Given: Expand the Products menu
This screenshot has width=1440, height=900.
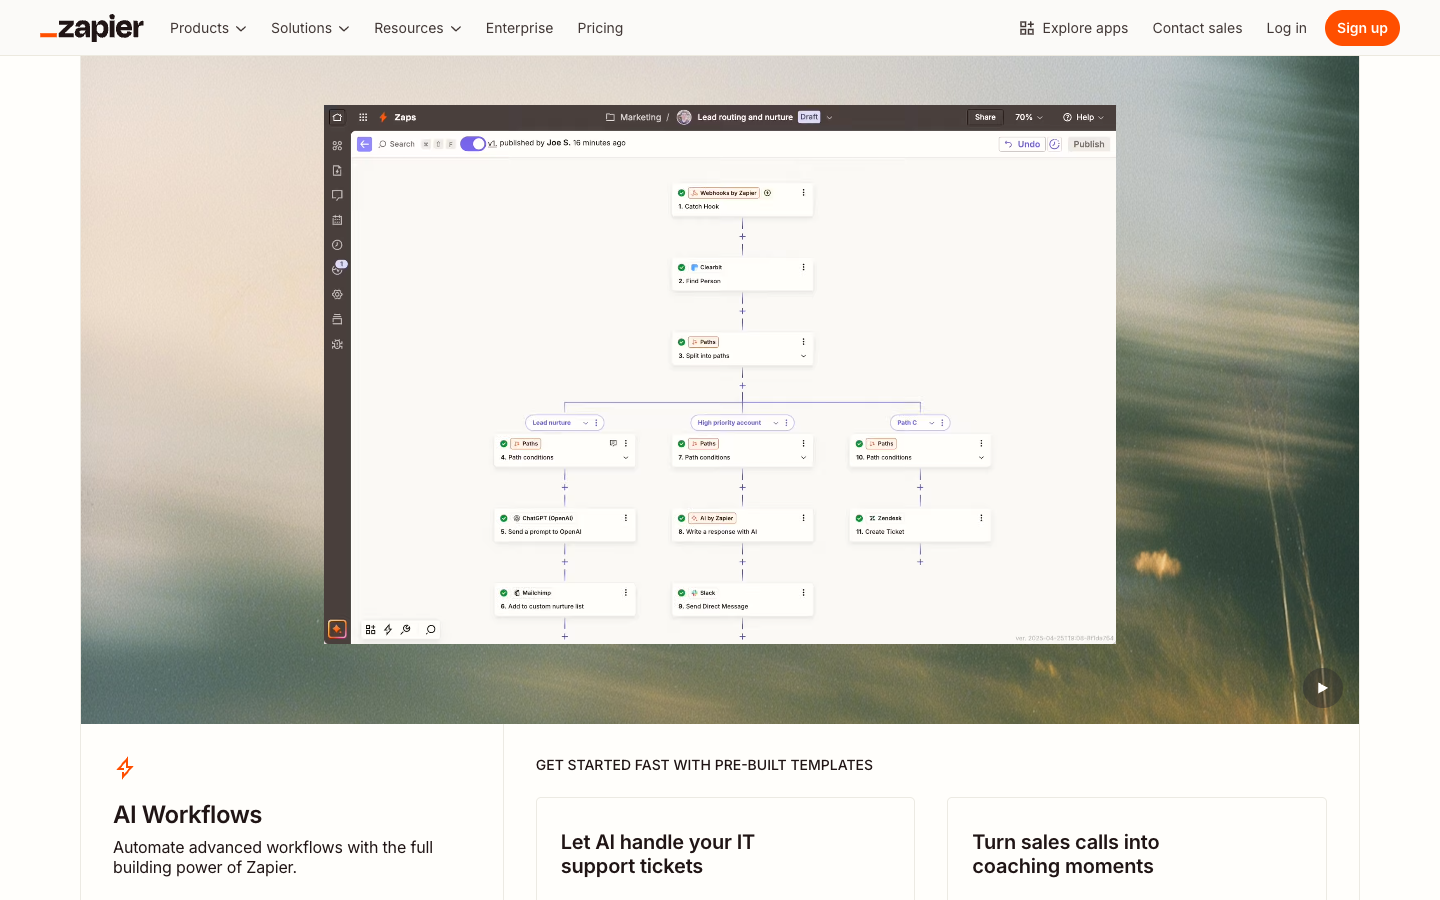Looking at the screenshot, I should [208, 28].
